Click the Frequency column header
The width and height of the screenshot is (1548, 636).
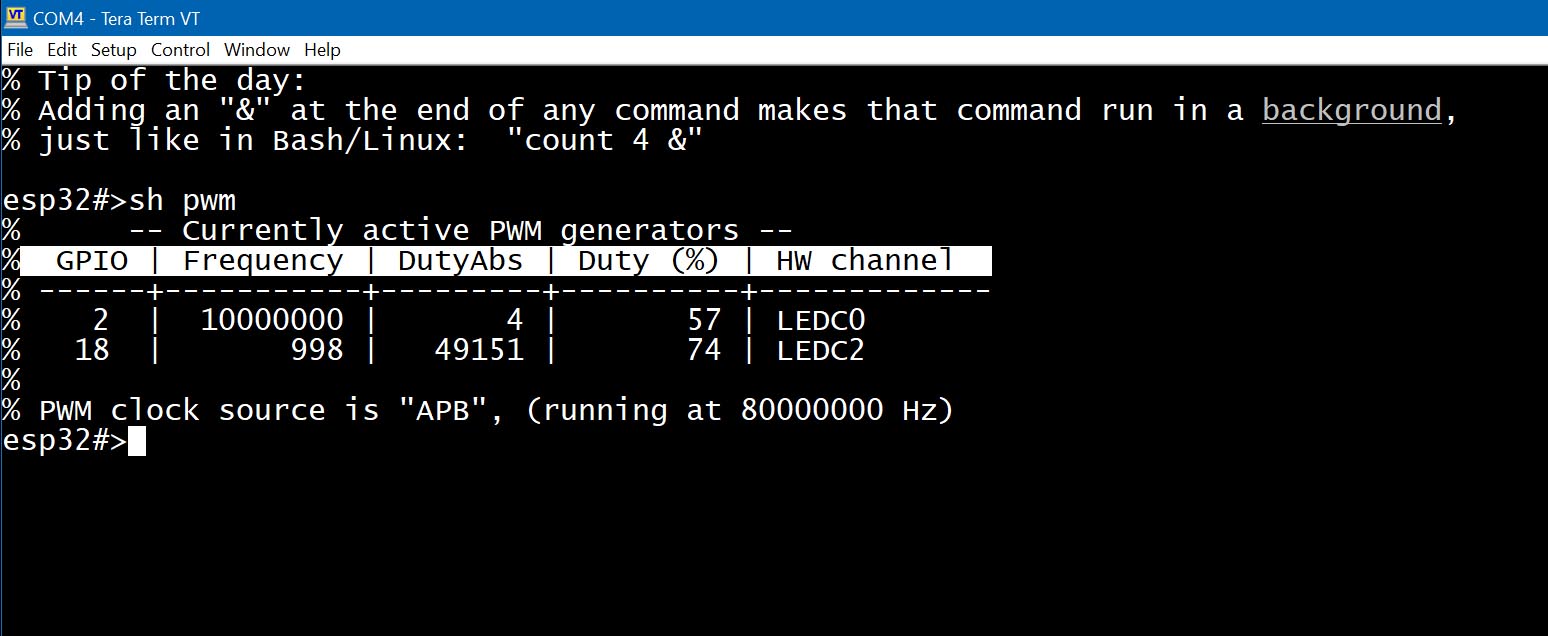pos(263,261)
